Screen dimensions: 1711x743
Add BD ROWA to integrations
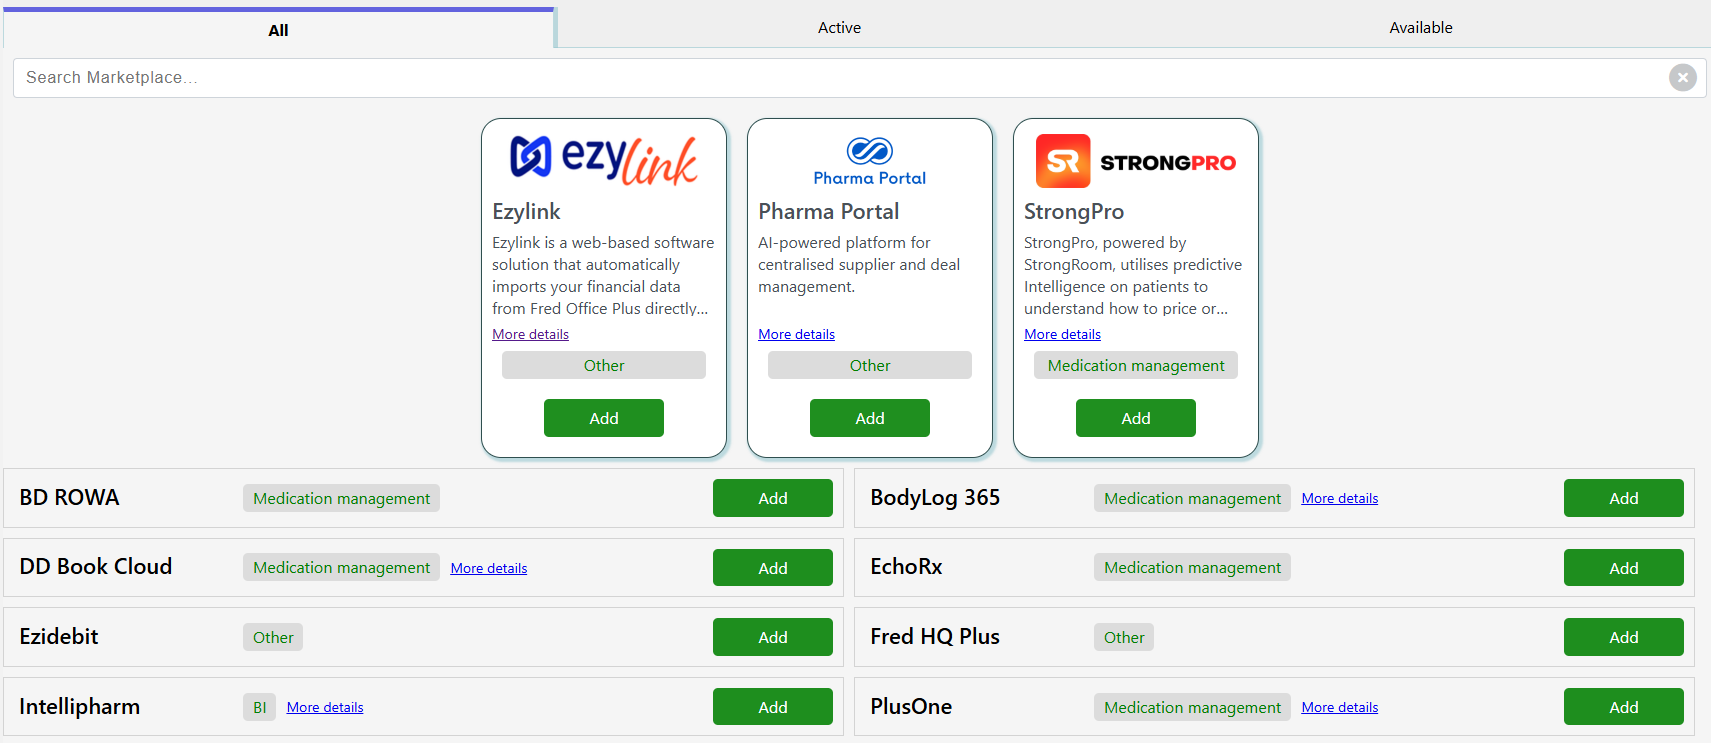pos(772,498)
